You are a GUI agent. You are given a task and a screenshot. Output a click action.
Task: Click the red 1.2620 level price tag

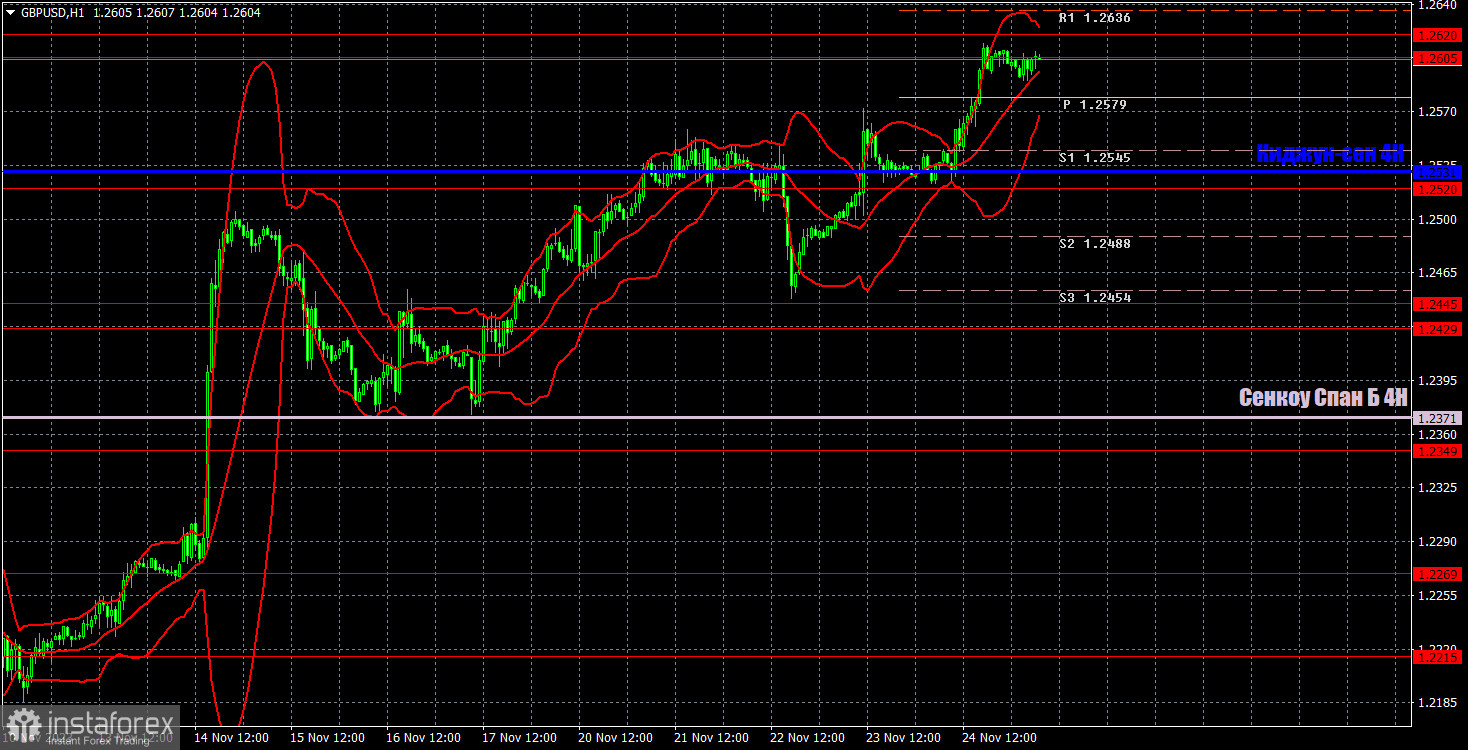coord(1439,35)
